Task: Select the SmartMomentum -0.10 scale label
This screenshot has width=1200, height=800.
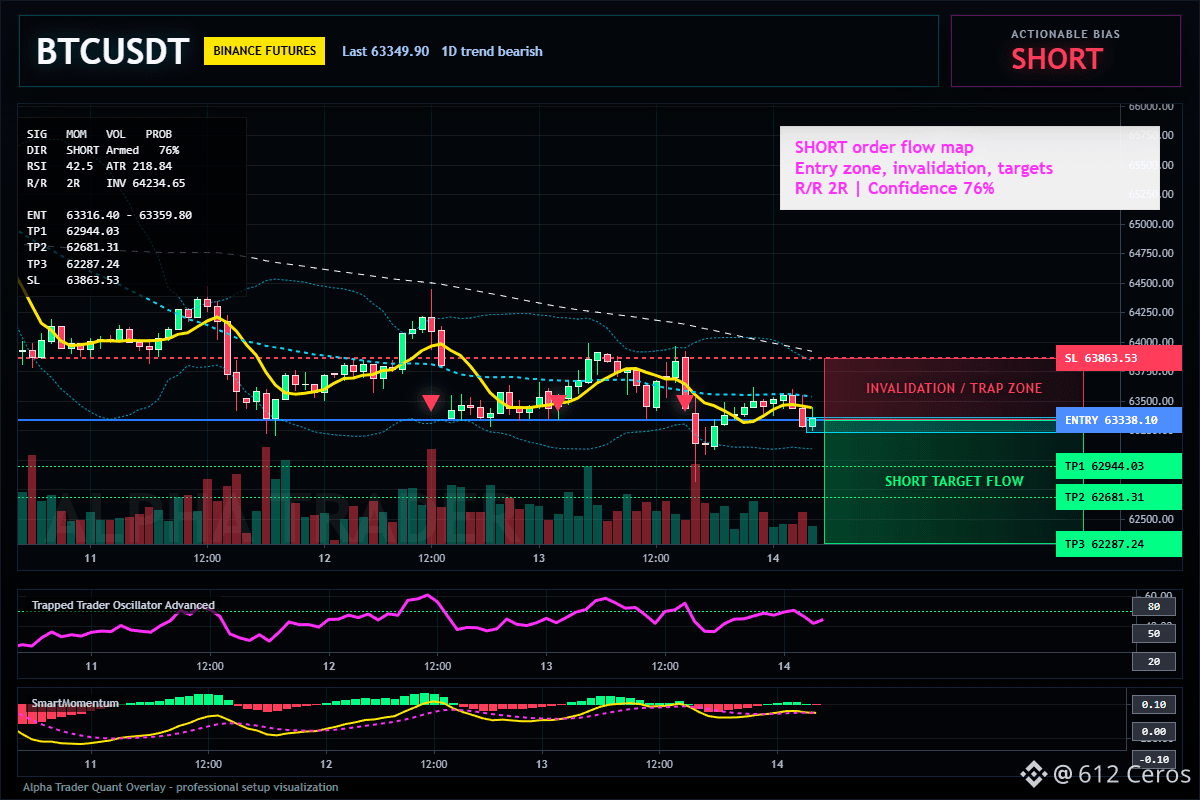Action: [1153, 759]
